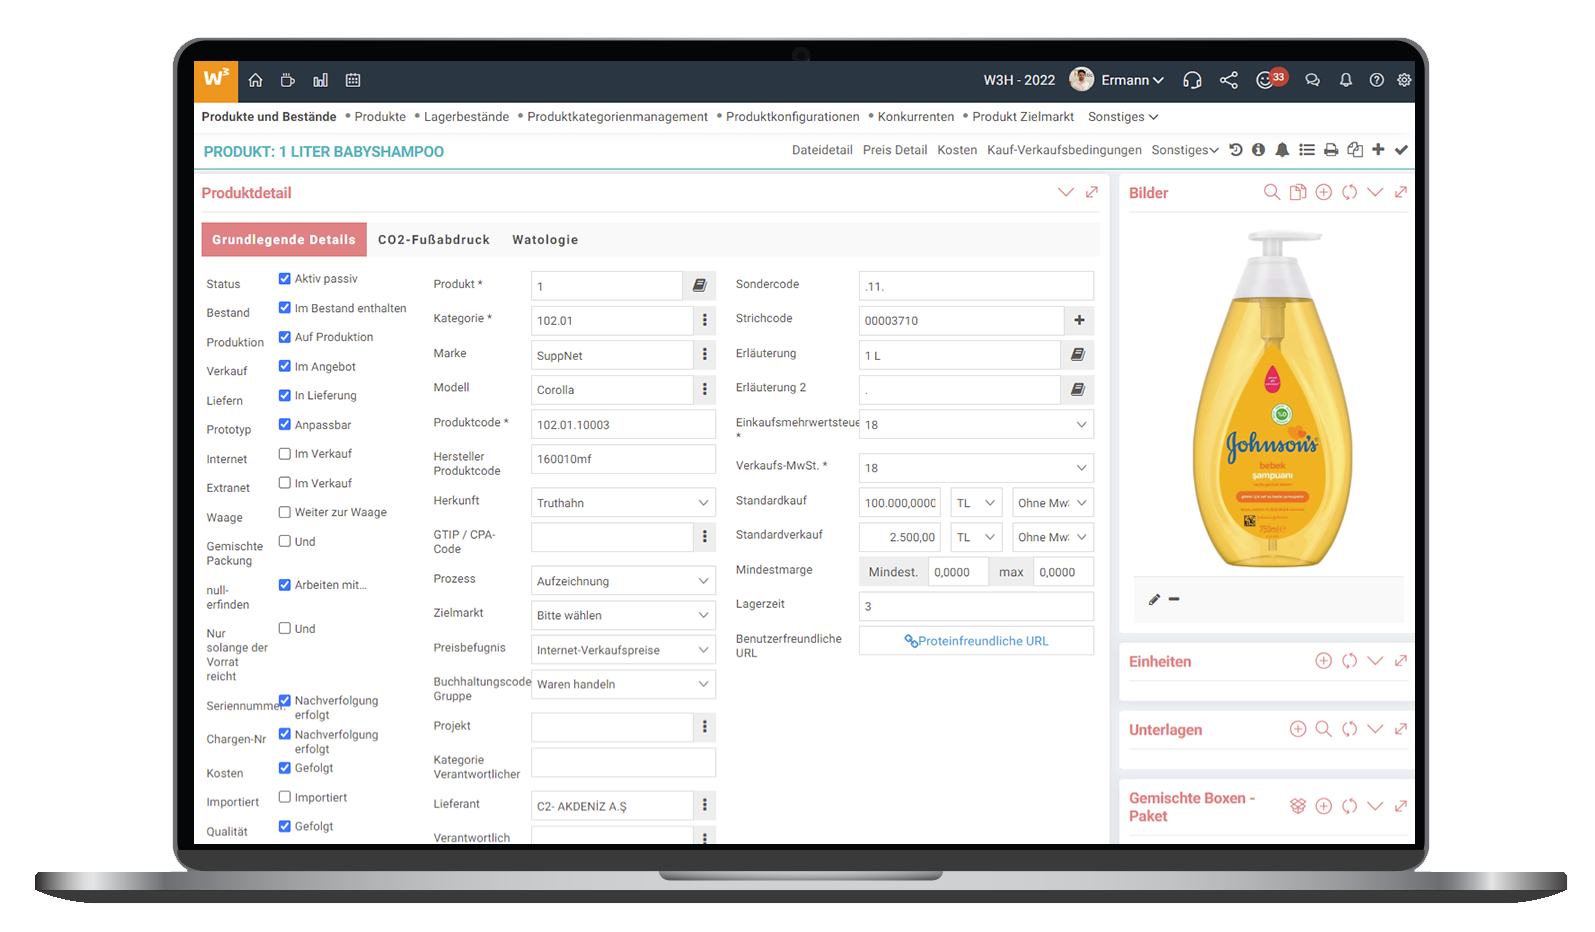Click the share network icon
The width and height of the screenshot is (1595, 932).
(x=1229, y=80)
